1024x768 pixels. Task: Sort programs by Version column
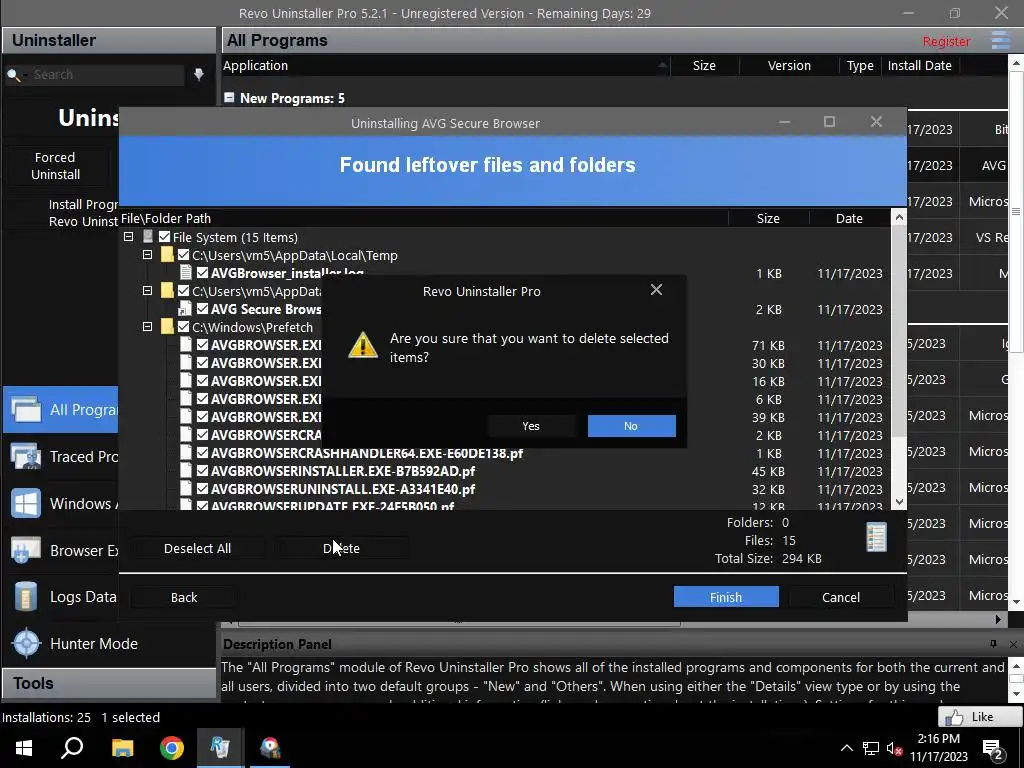(x=789, y=65)
